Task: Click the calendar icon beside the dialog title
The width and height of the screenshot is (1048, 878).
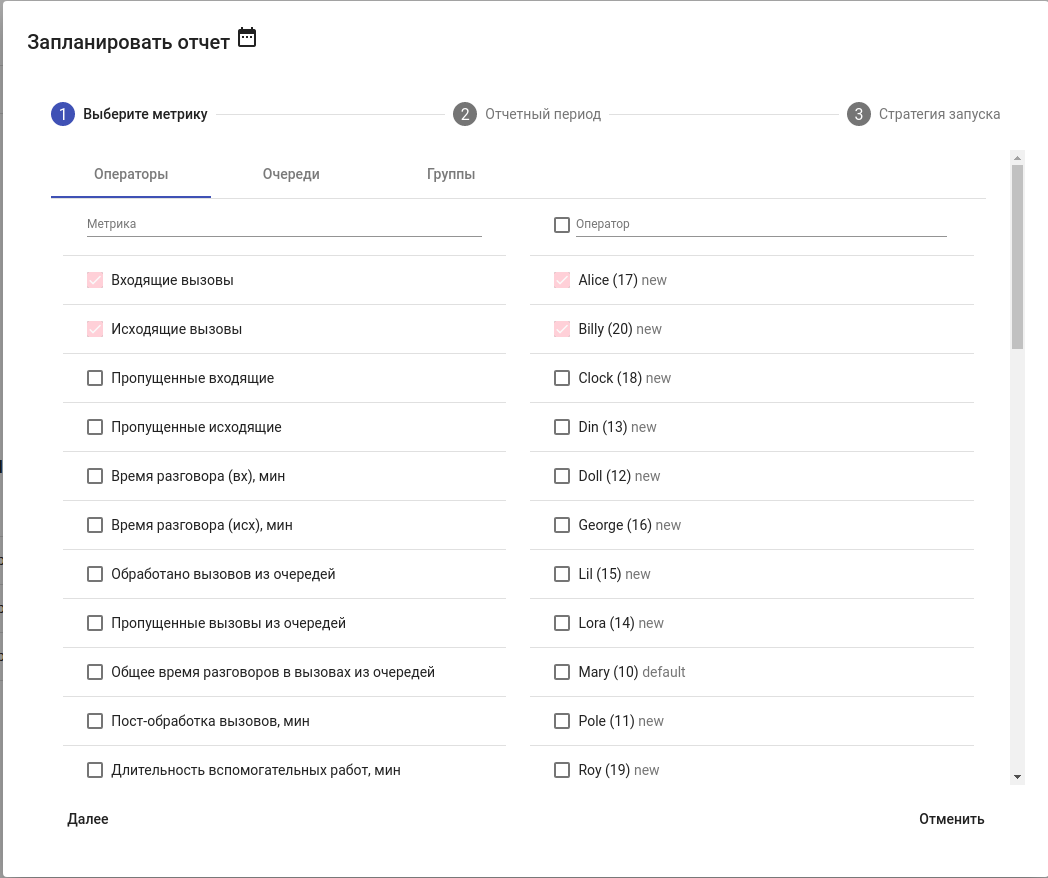Action: (247, 39)
